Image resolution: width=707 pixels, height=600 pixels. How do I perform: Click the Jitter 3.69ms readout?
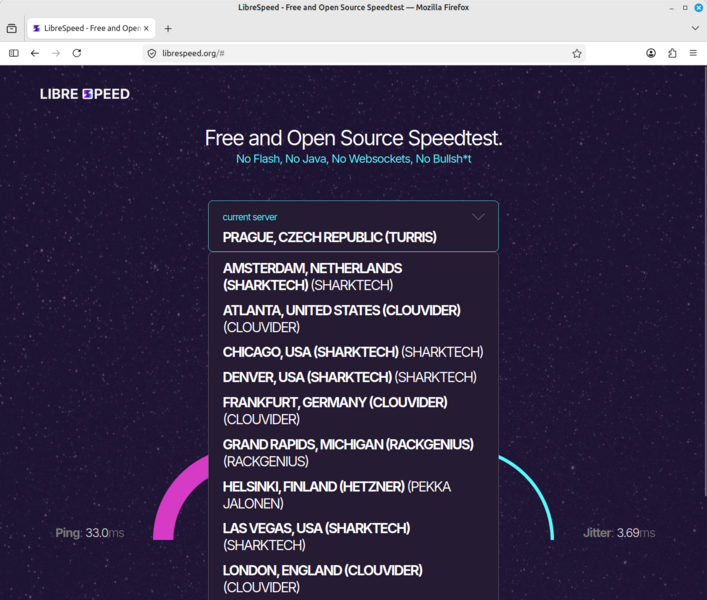tap(619, 533)
